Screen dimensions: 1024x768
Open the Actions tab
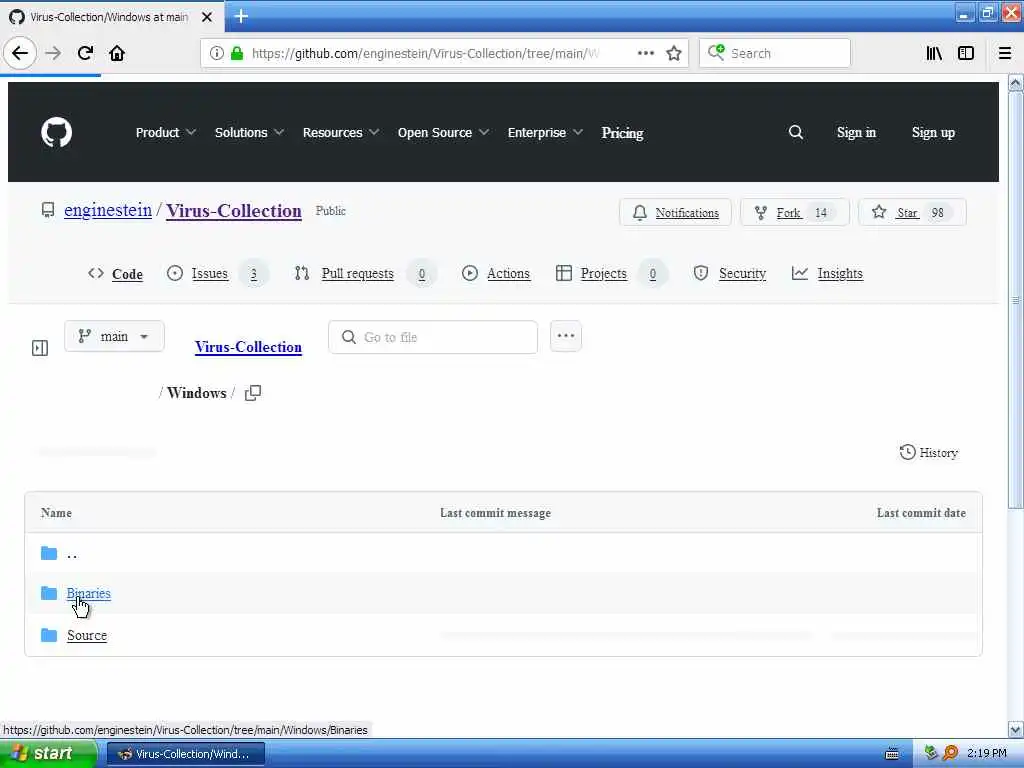click(496, 274)
